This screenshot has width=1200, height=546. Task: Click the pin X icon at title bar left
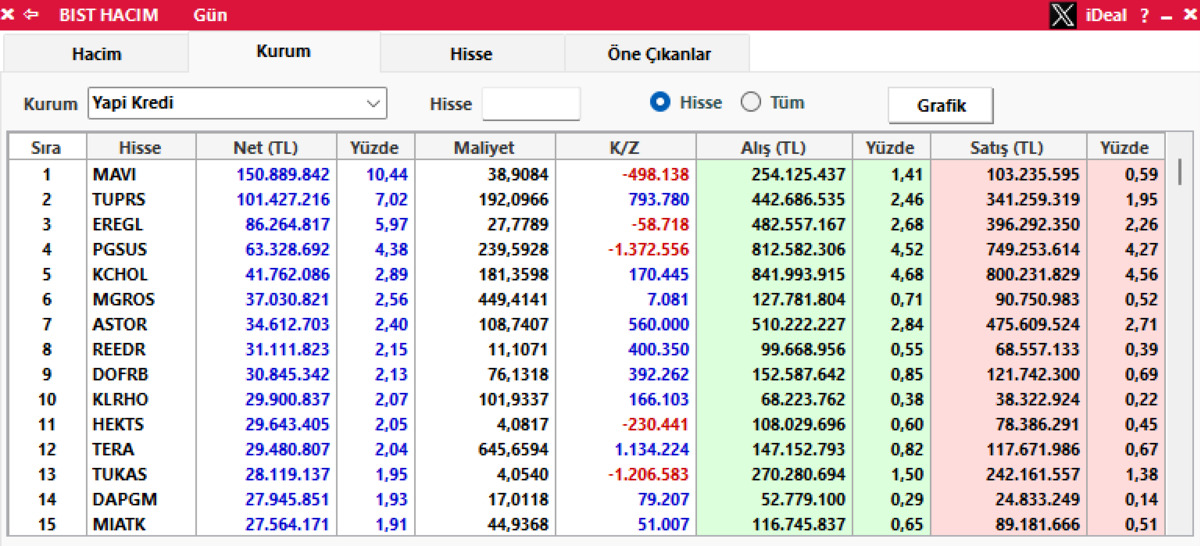pyautogui.click(x=9, y=15)
